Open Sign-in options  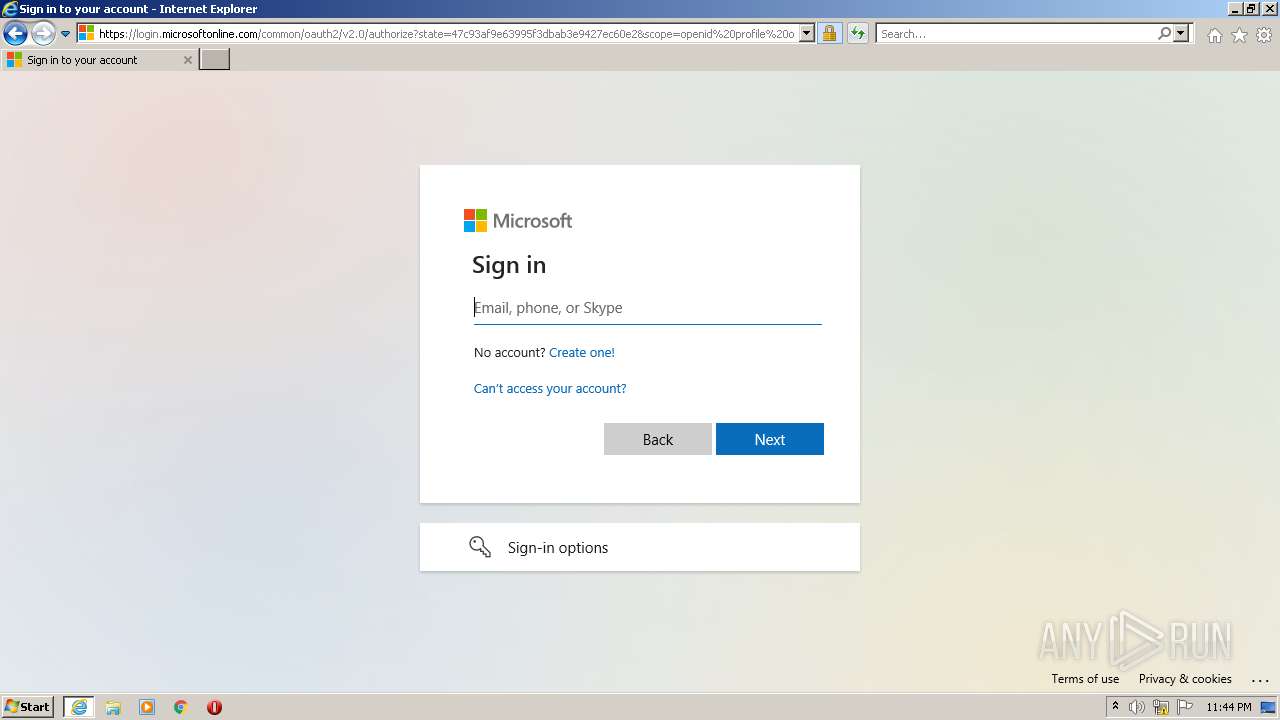[640, 547]
